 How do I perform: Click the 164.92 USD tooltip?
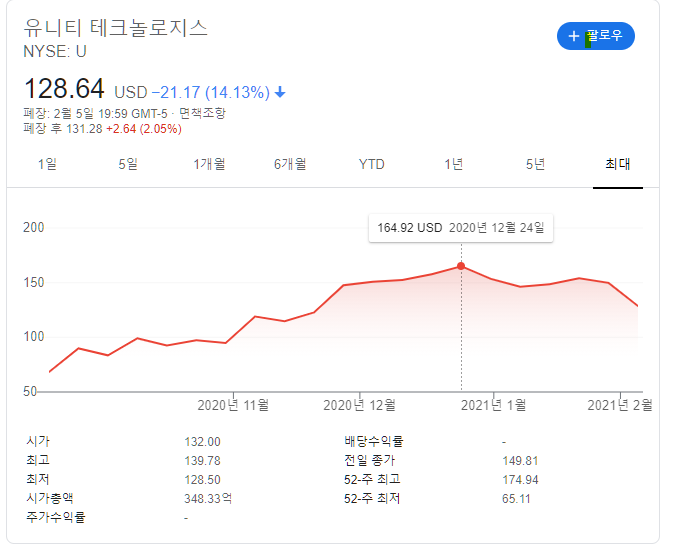coord(461,228)
